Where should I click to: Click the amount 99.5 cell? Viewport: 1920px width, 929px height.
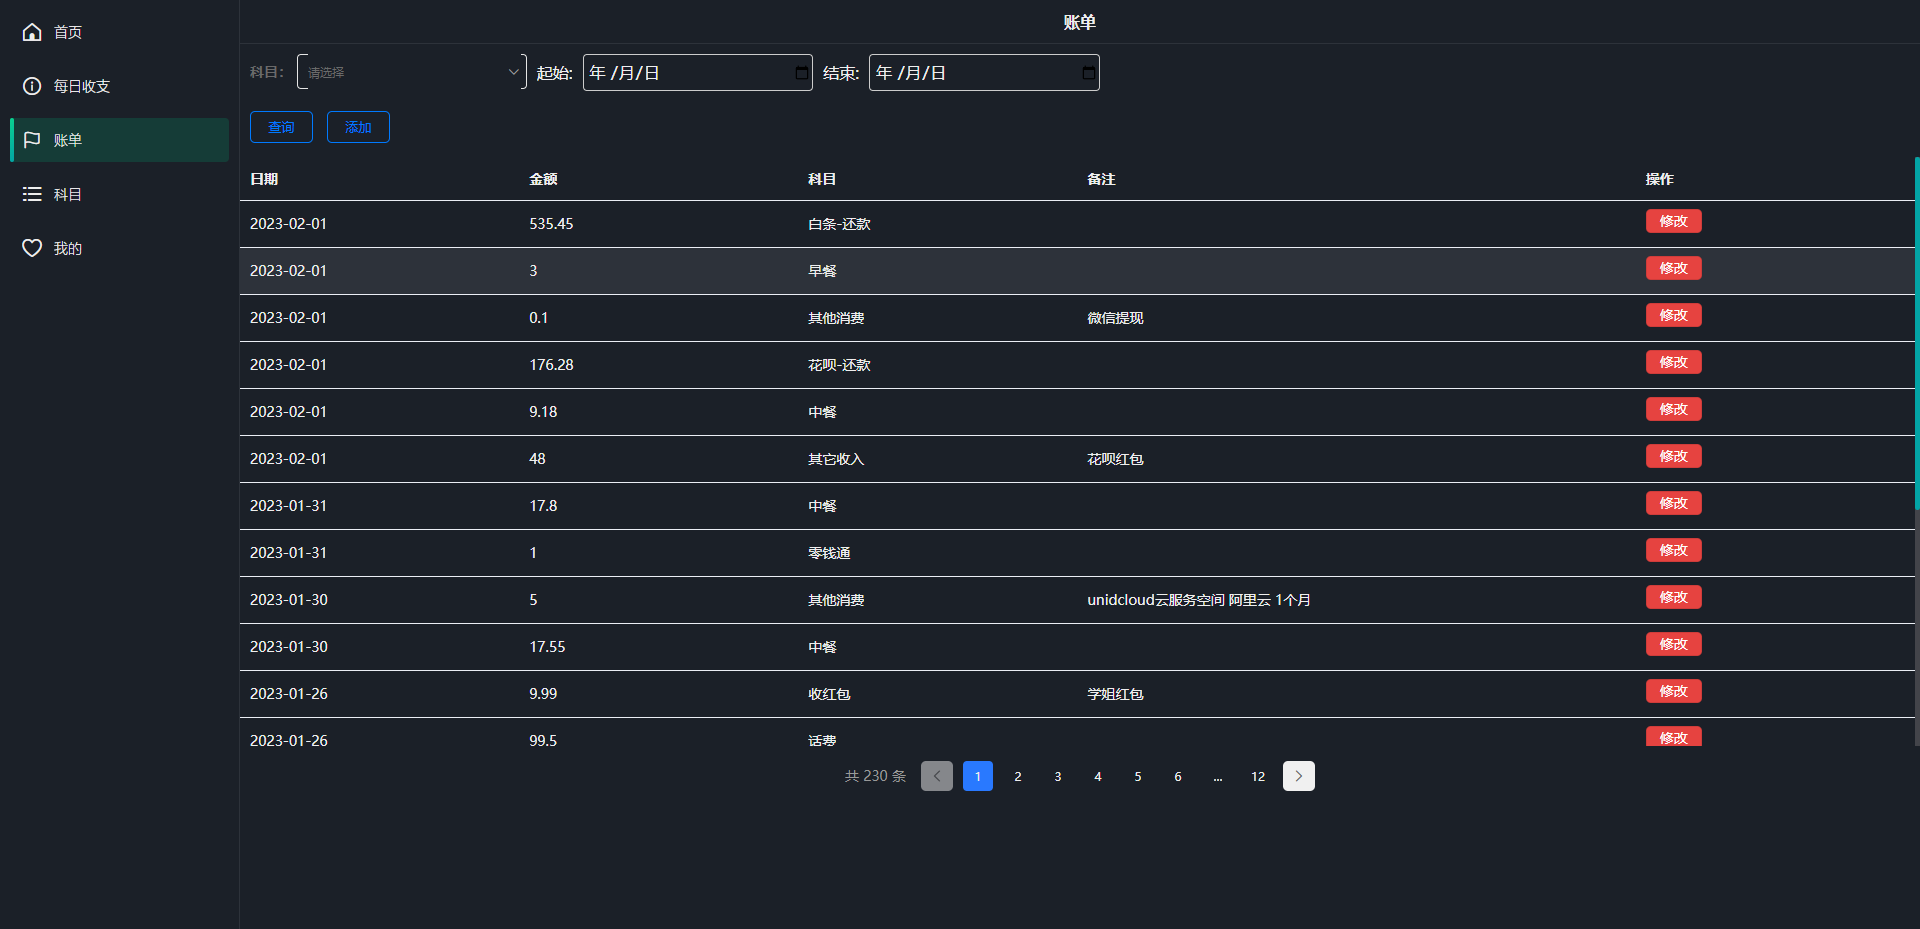point(543,741)
